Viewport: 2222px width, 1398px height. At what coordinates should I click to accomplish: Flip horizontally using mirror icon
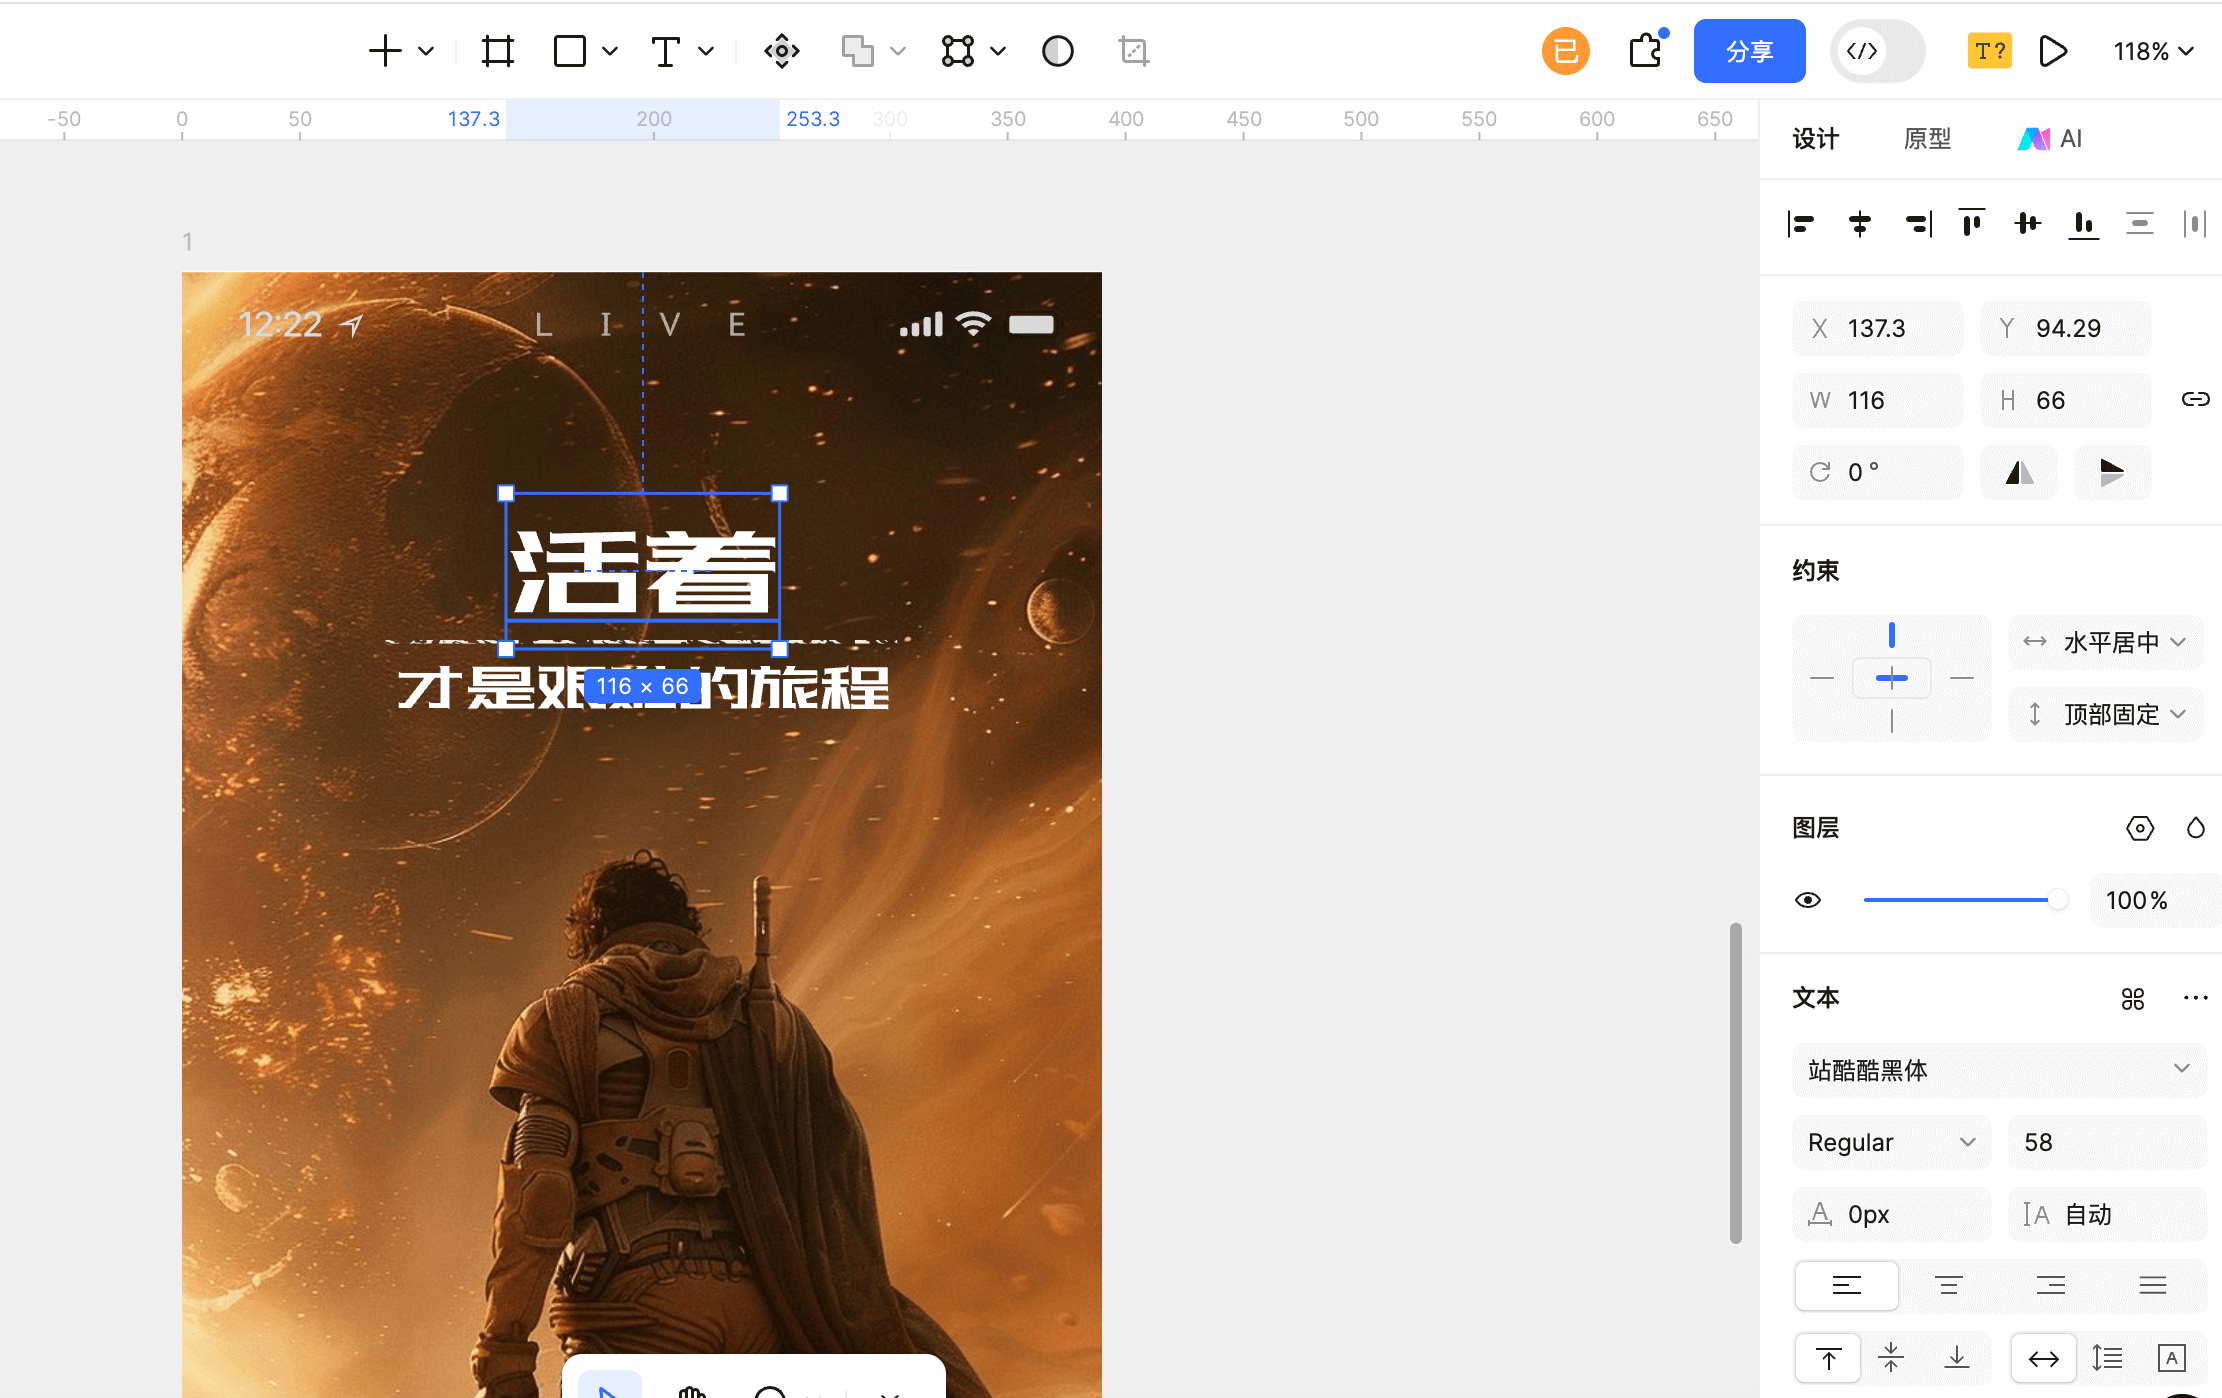[x=2019, y=472]
